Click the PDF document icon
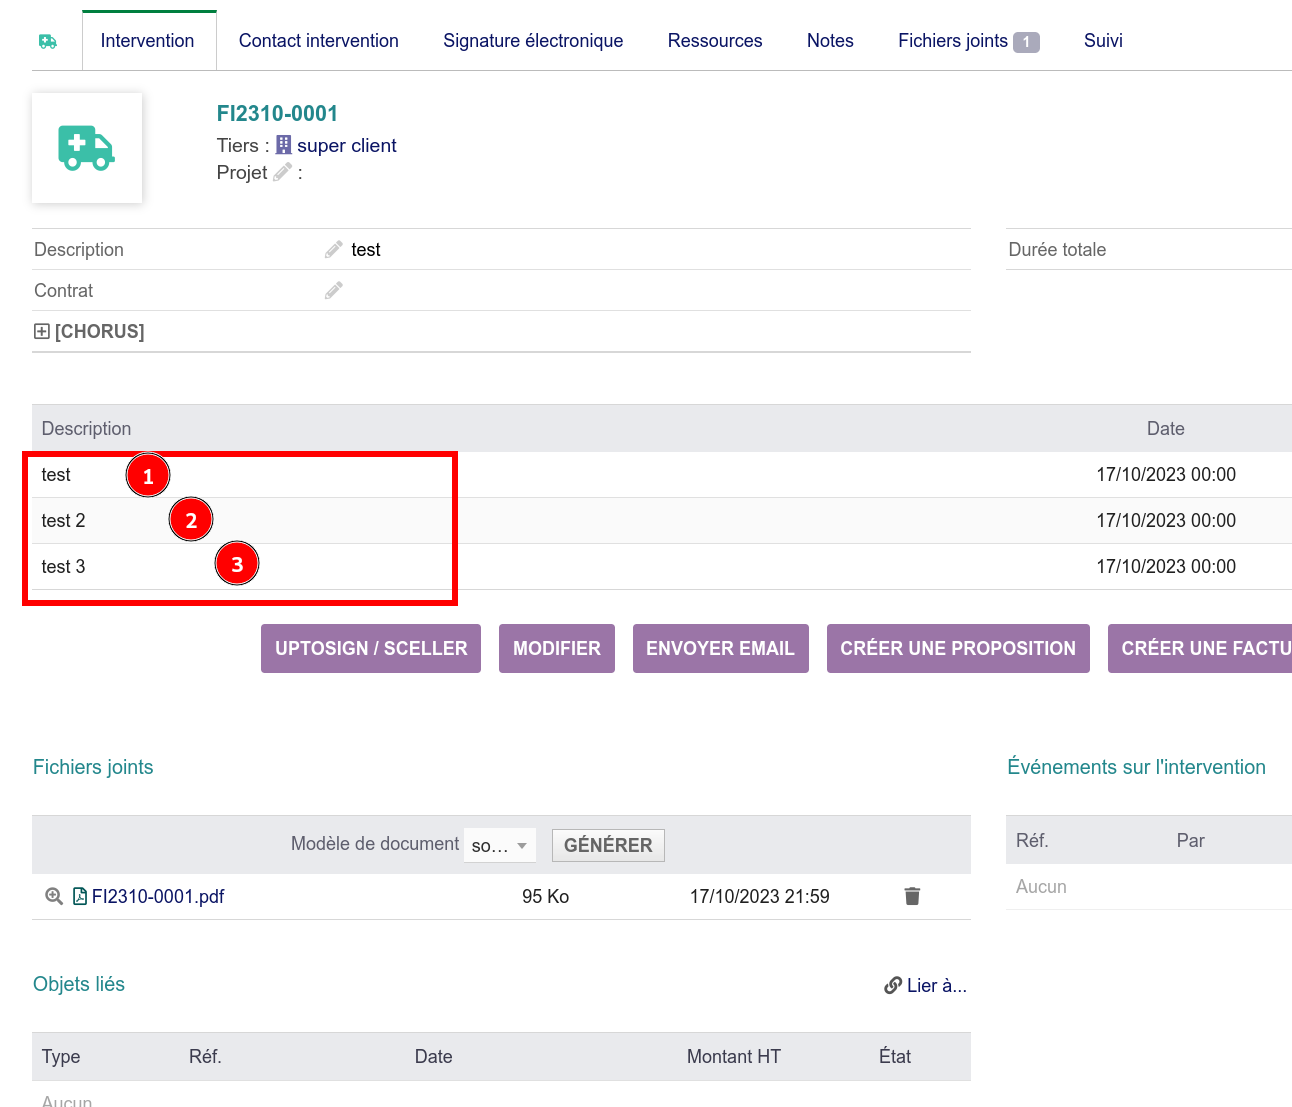The width and height of the screenshot is (1292, 1107). (79, 896)
